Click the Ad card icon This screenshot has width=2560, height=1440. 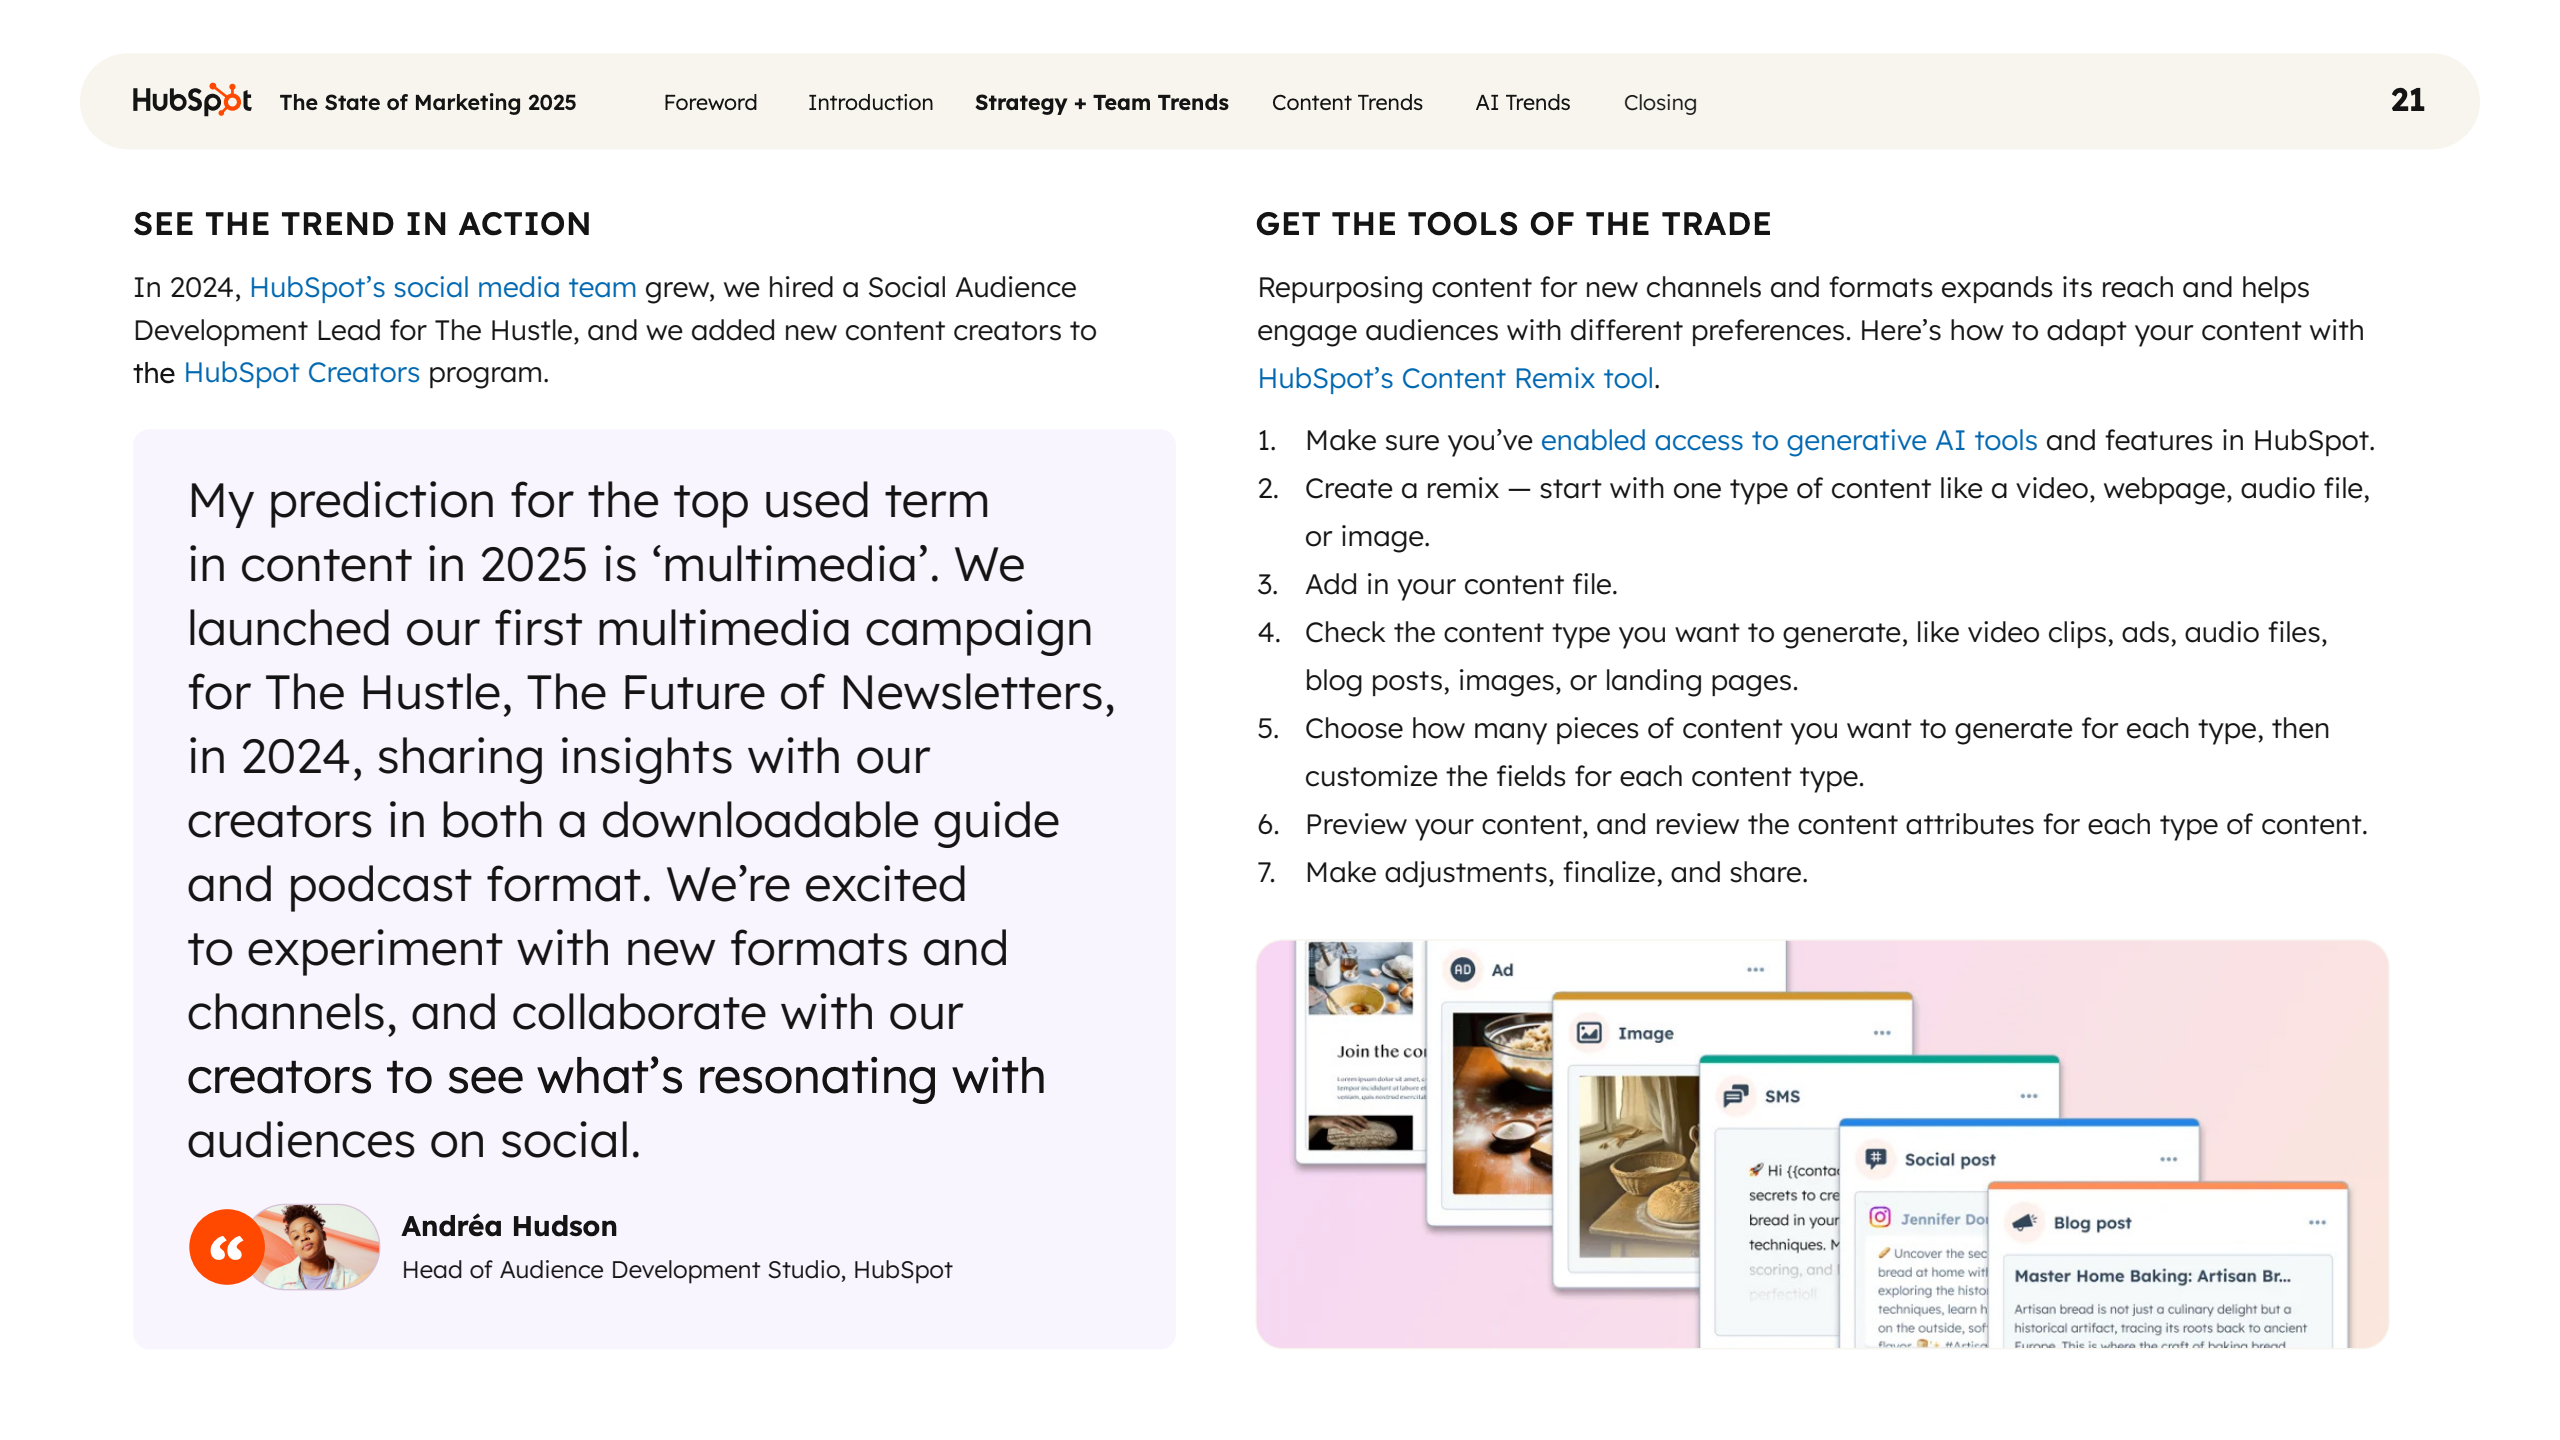point(1463,969)
